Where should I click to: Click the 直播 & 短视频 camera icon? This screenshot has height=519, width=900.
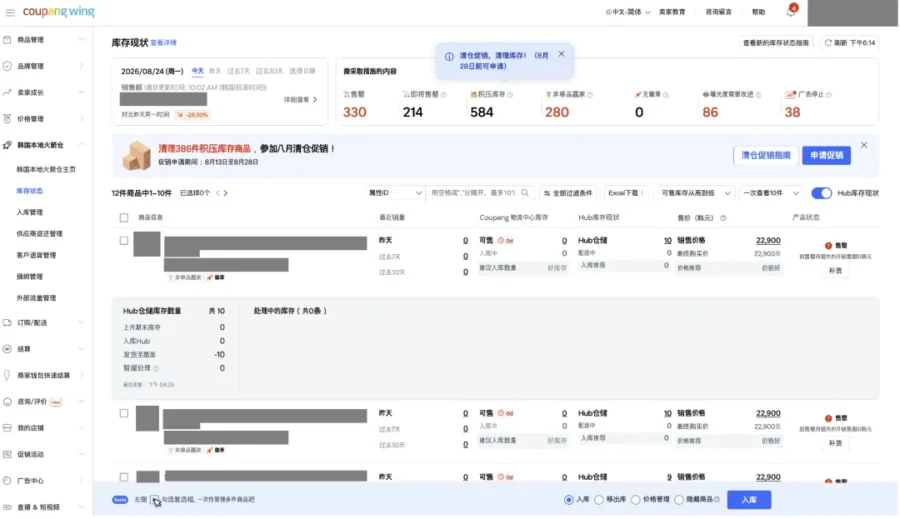click(7, 508)
